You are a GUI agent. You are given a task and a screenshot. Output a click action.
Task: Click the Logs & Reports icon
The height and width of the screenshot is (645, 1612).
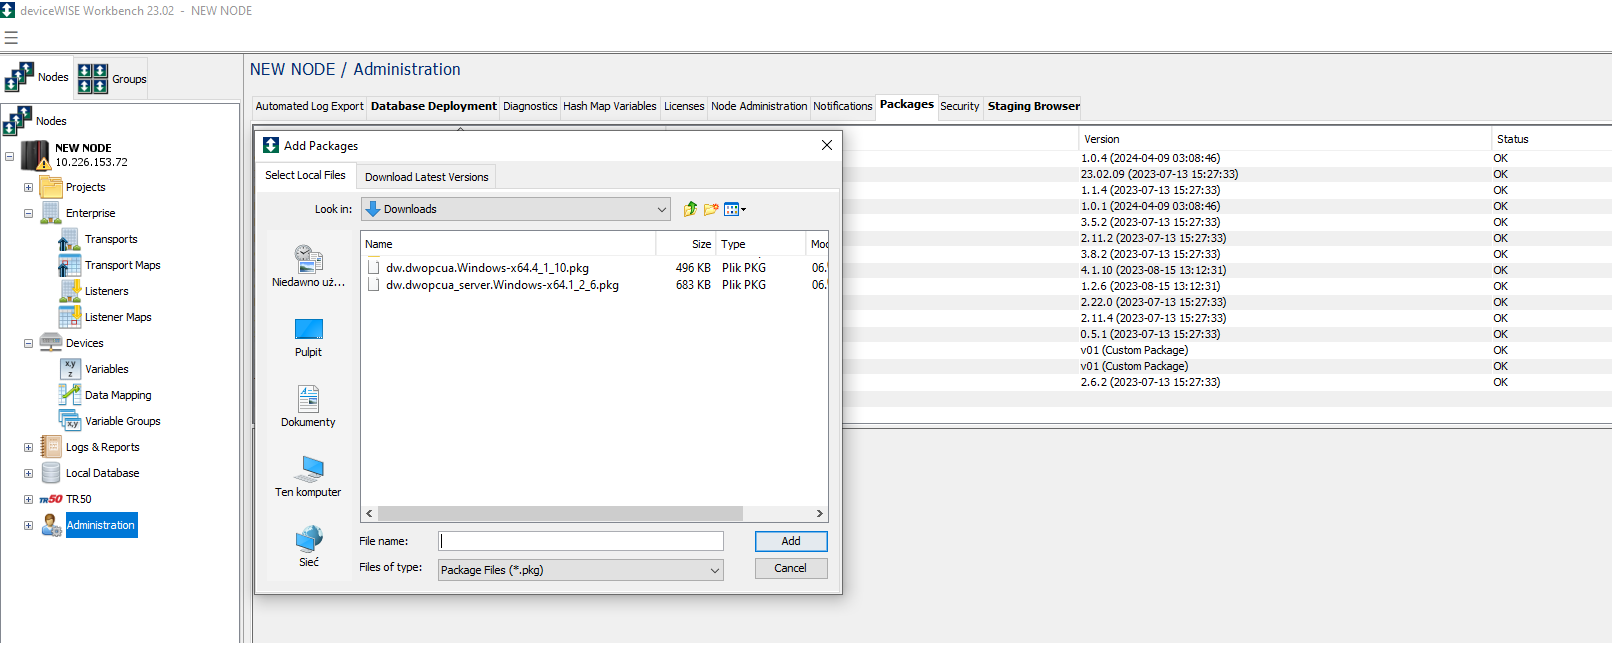tap(50, 447)
